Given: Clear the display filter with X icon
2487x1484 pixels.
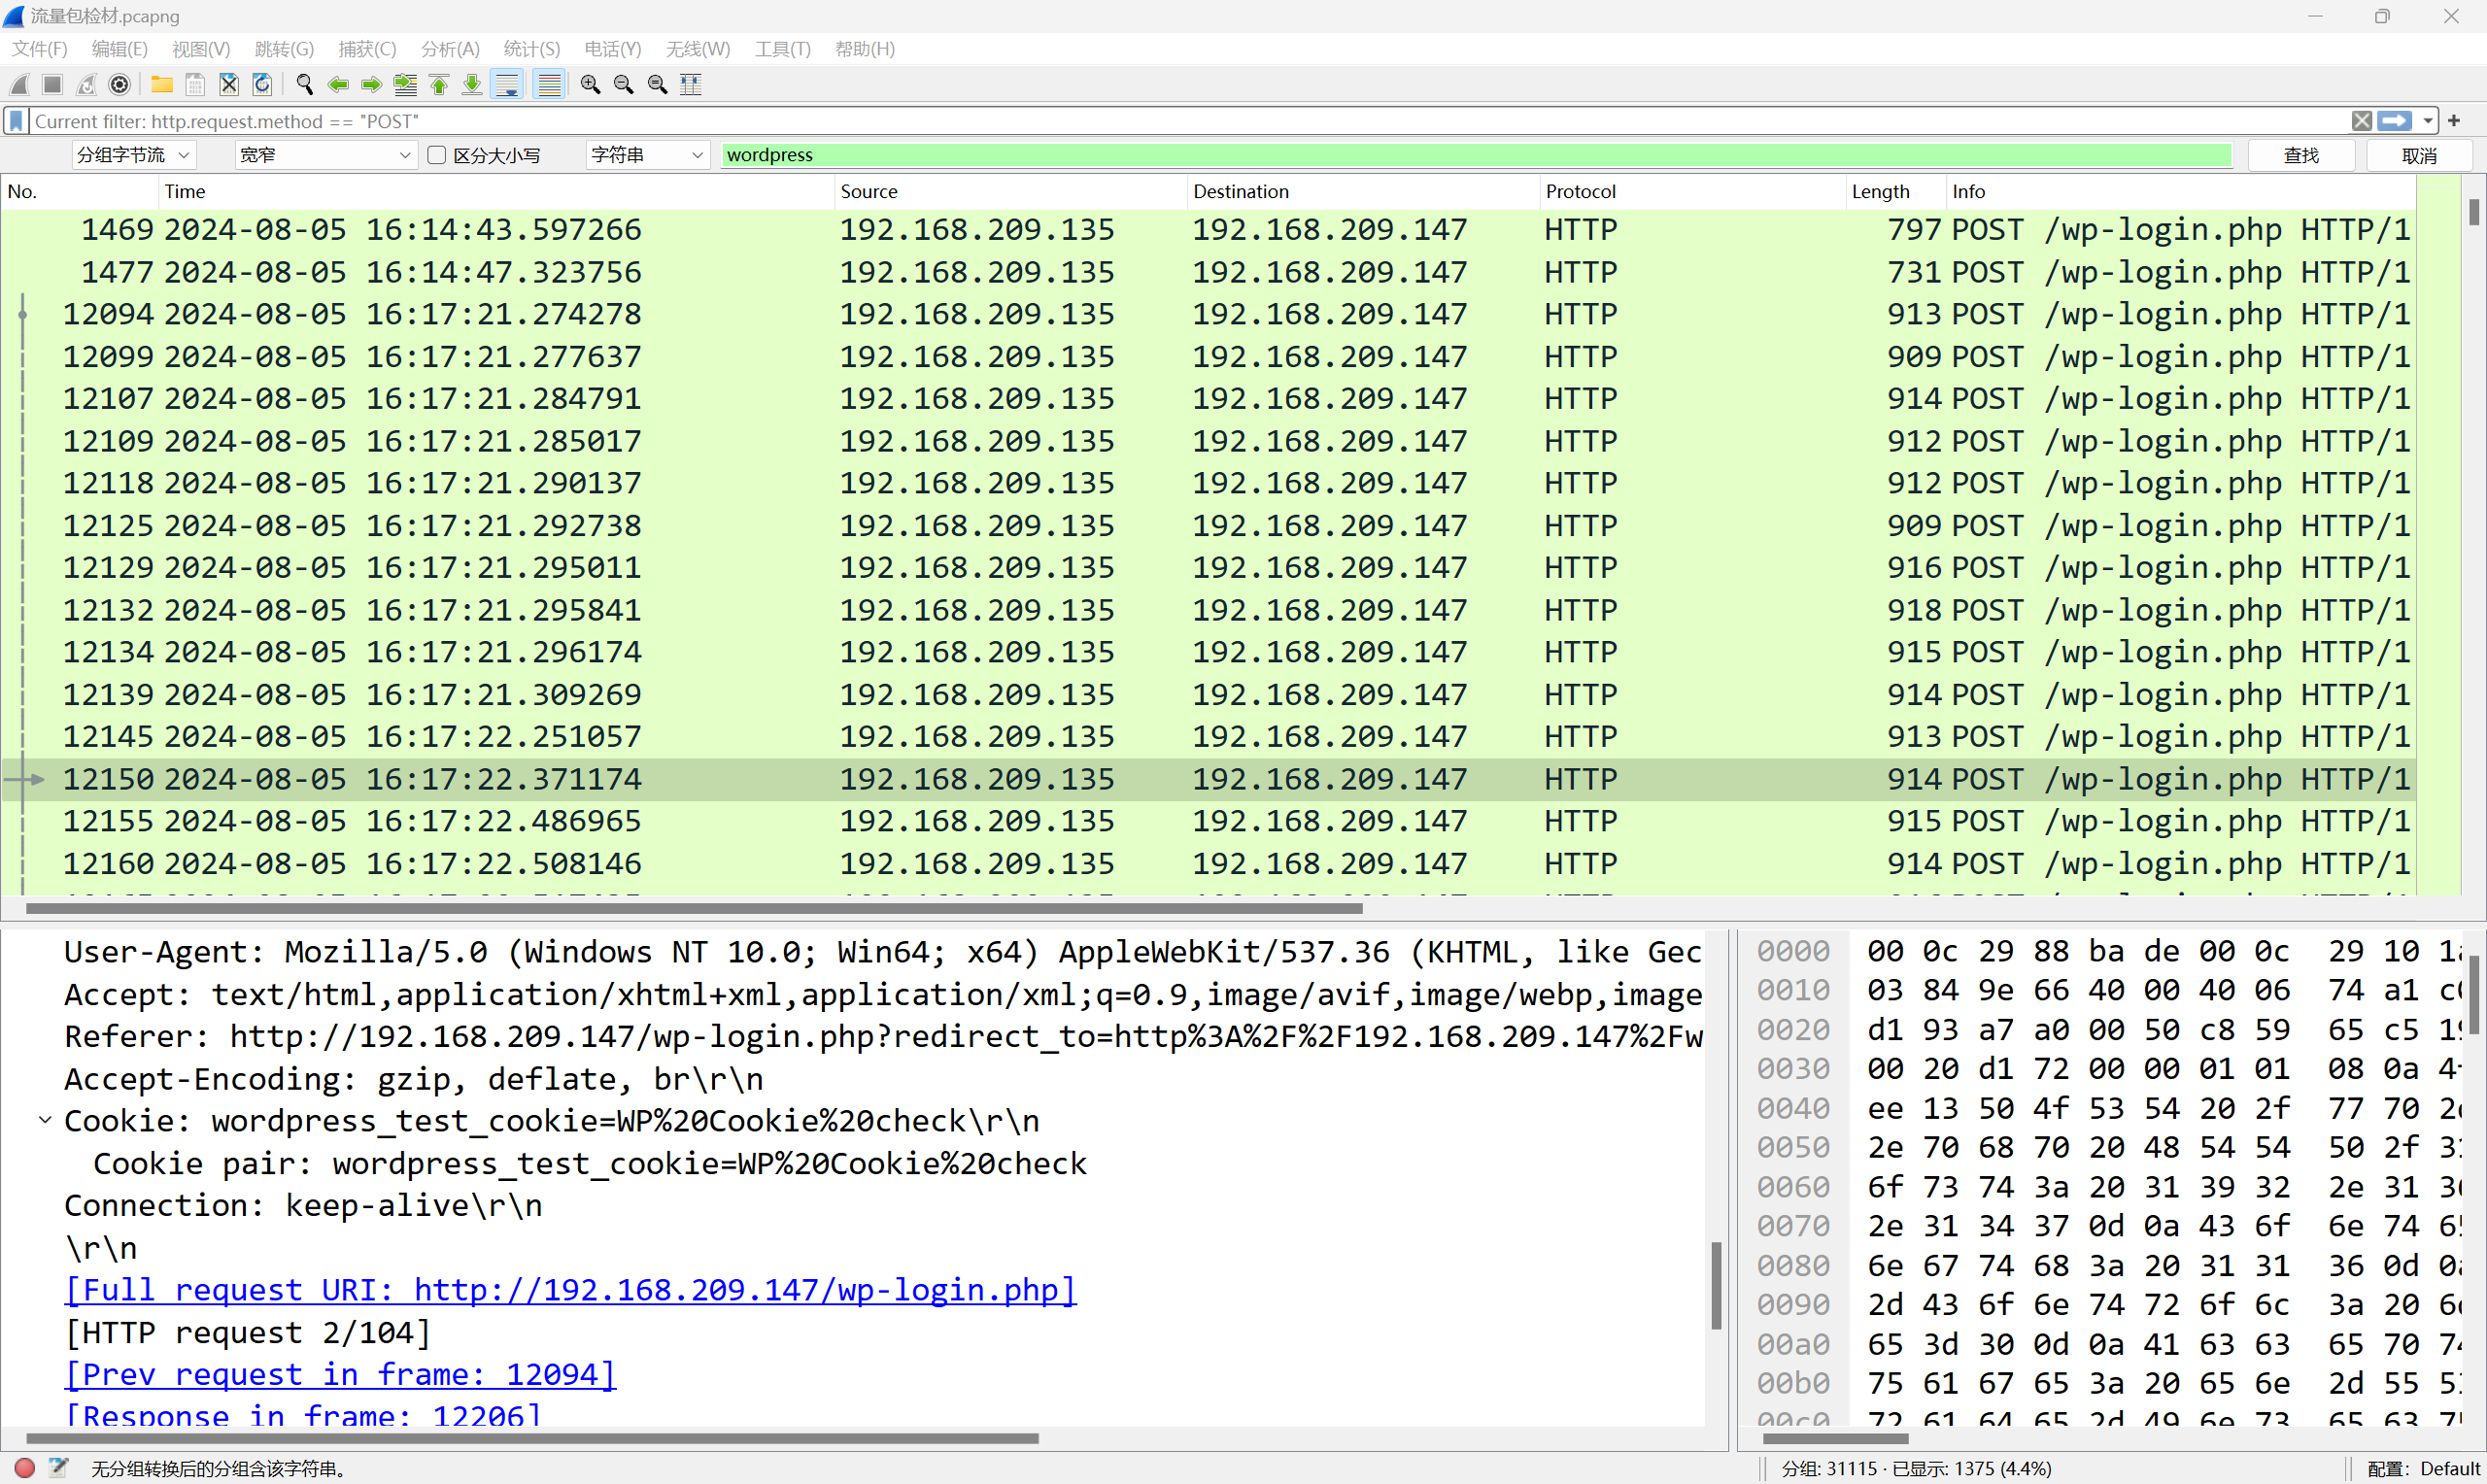Looking at the screenshot, I should [2361, 121].
